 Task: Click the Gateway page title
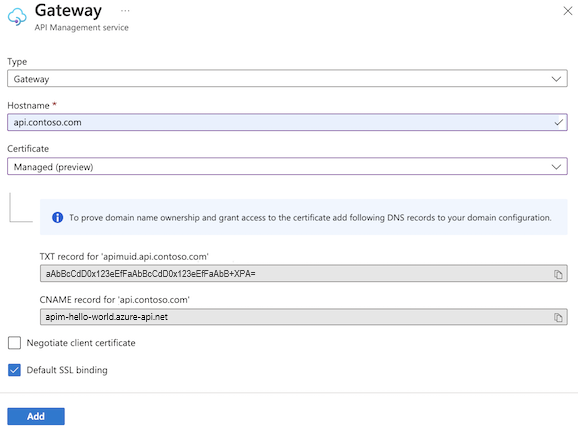click(68, 10)
